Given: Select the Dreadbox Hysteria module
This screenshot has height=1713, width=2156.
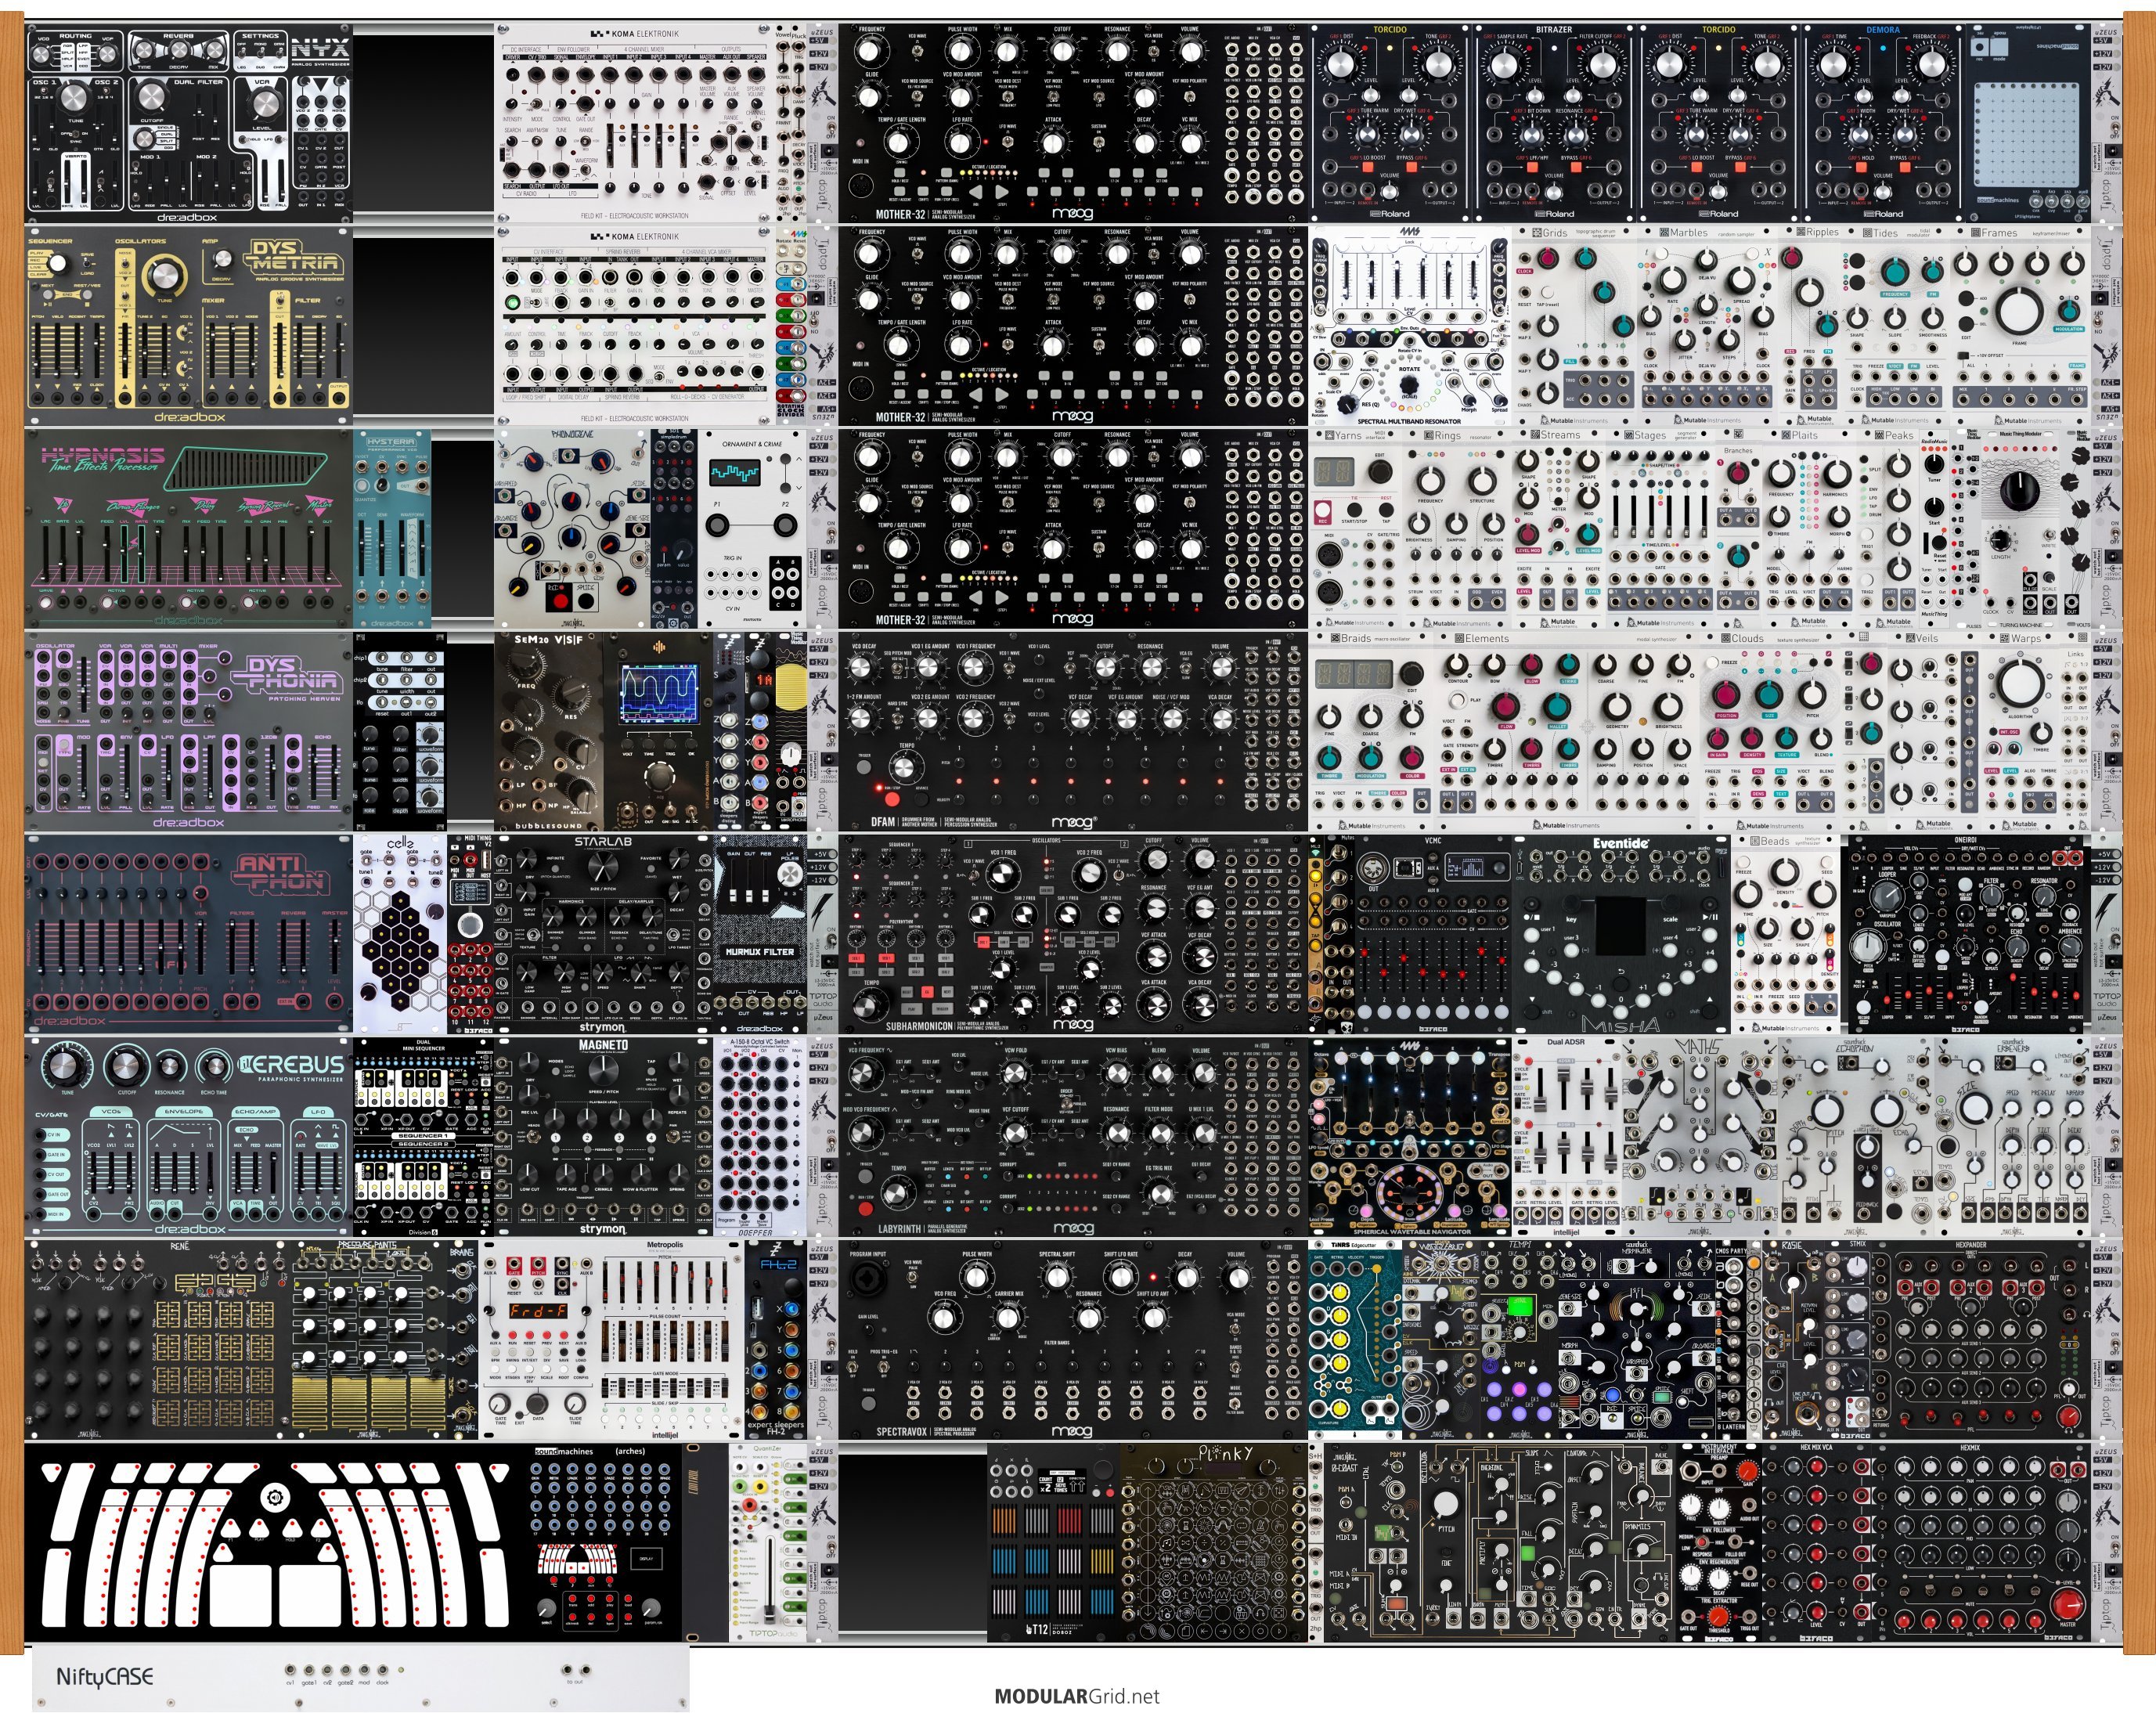Looking at the screenshot, I should click(x=392, y=529).
